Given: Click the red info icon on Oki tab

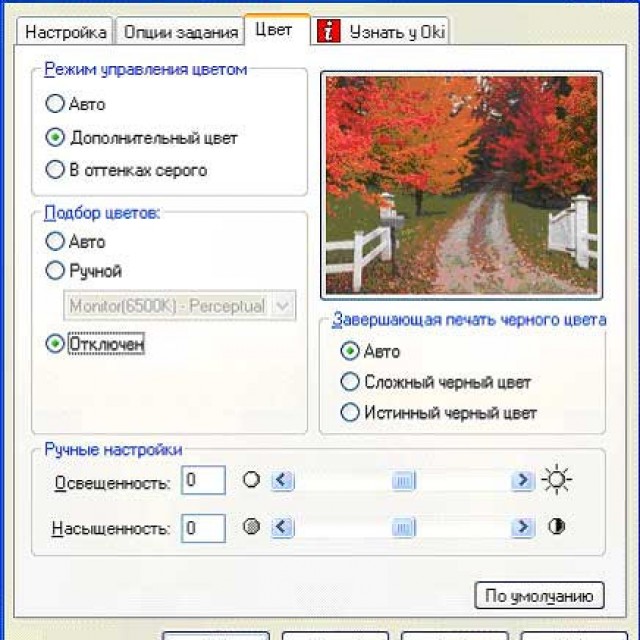Looking at the screenshot, I should 329,31.
